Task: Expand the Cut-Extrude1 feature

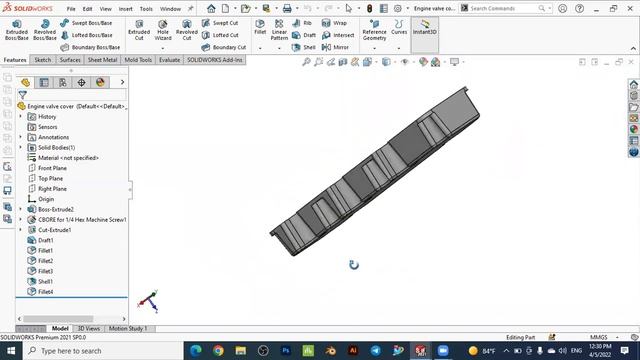Action: 20,230
